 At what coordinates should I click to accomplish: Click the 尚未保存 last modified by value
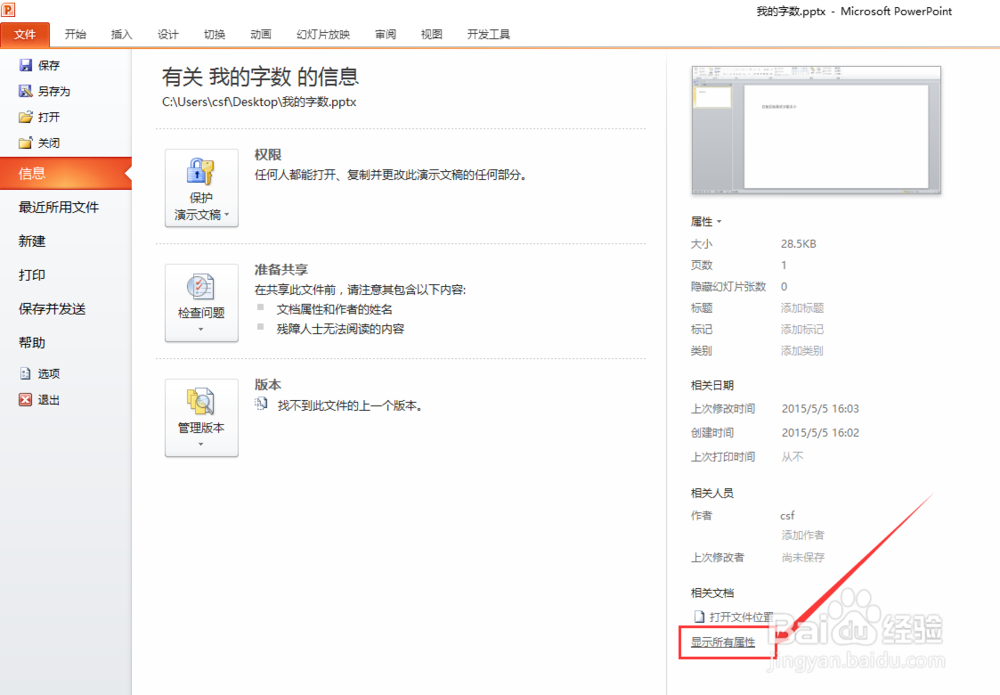coord(803,557)
